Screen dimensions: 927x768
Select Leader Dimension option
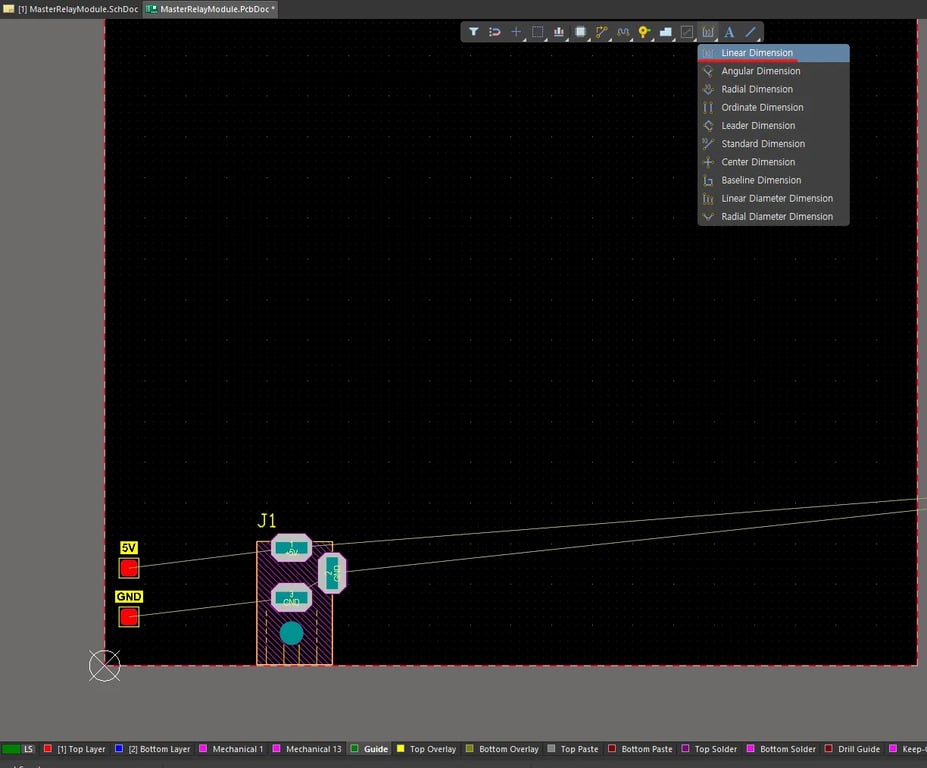click(x=774, y=125)
